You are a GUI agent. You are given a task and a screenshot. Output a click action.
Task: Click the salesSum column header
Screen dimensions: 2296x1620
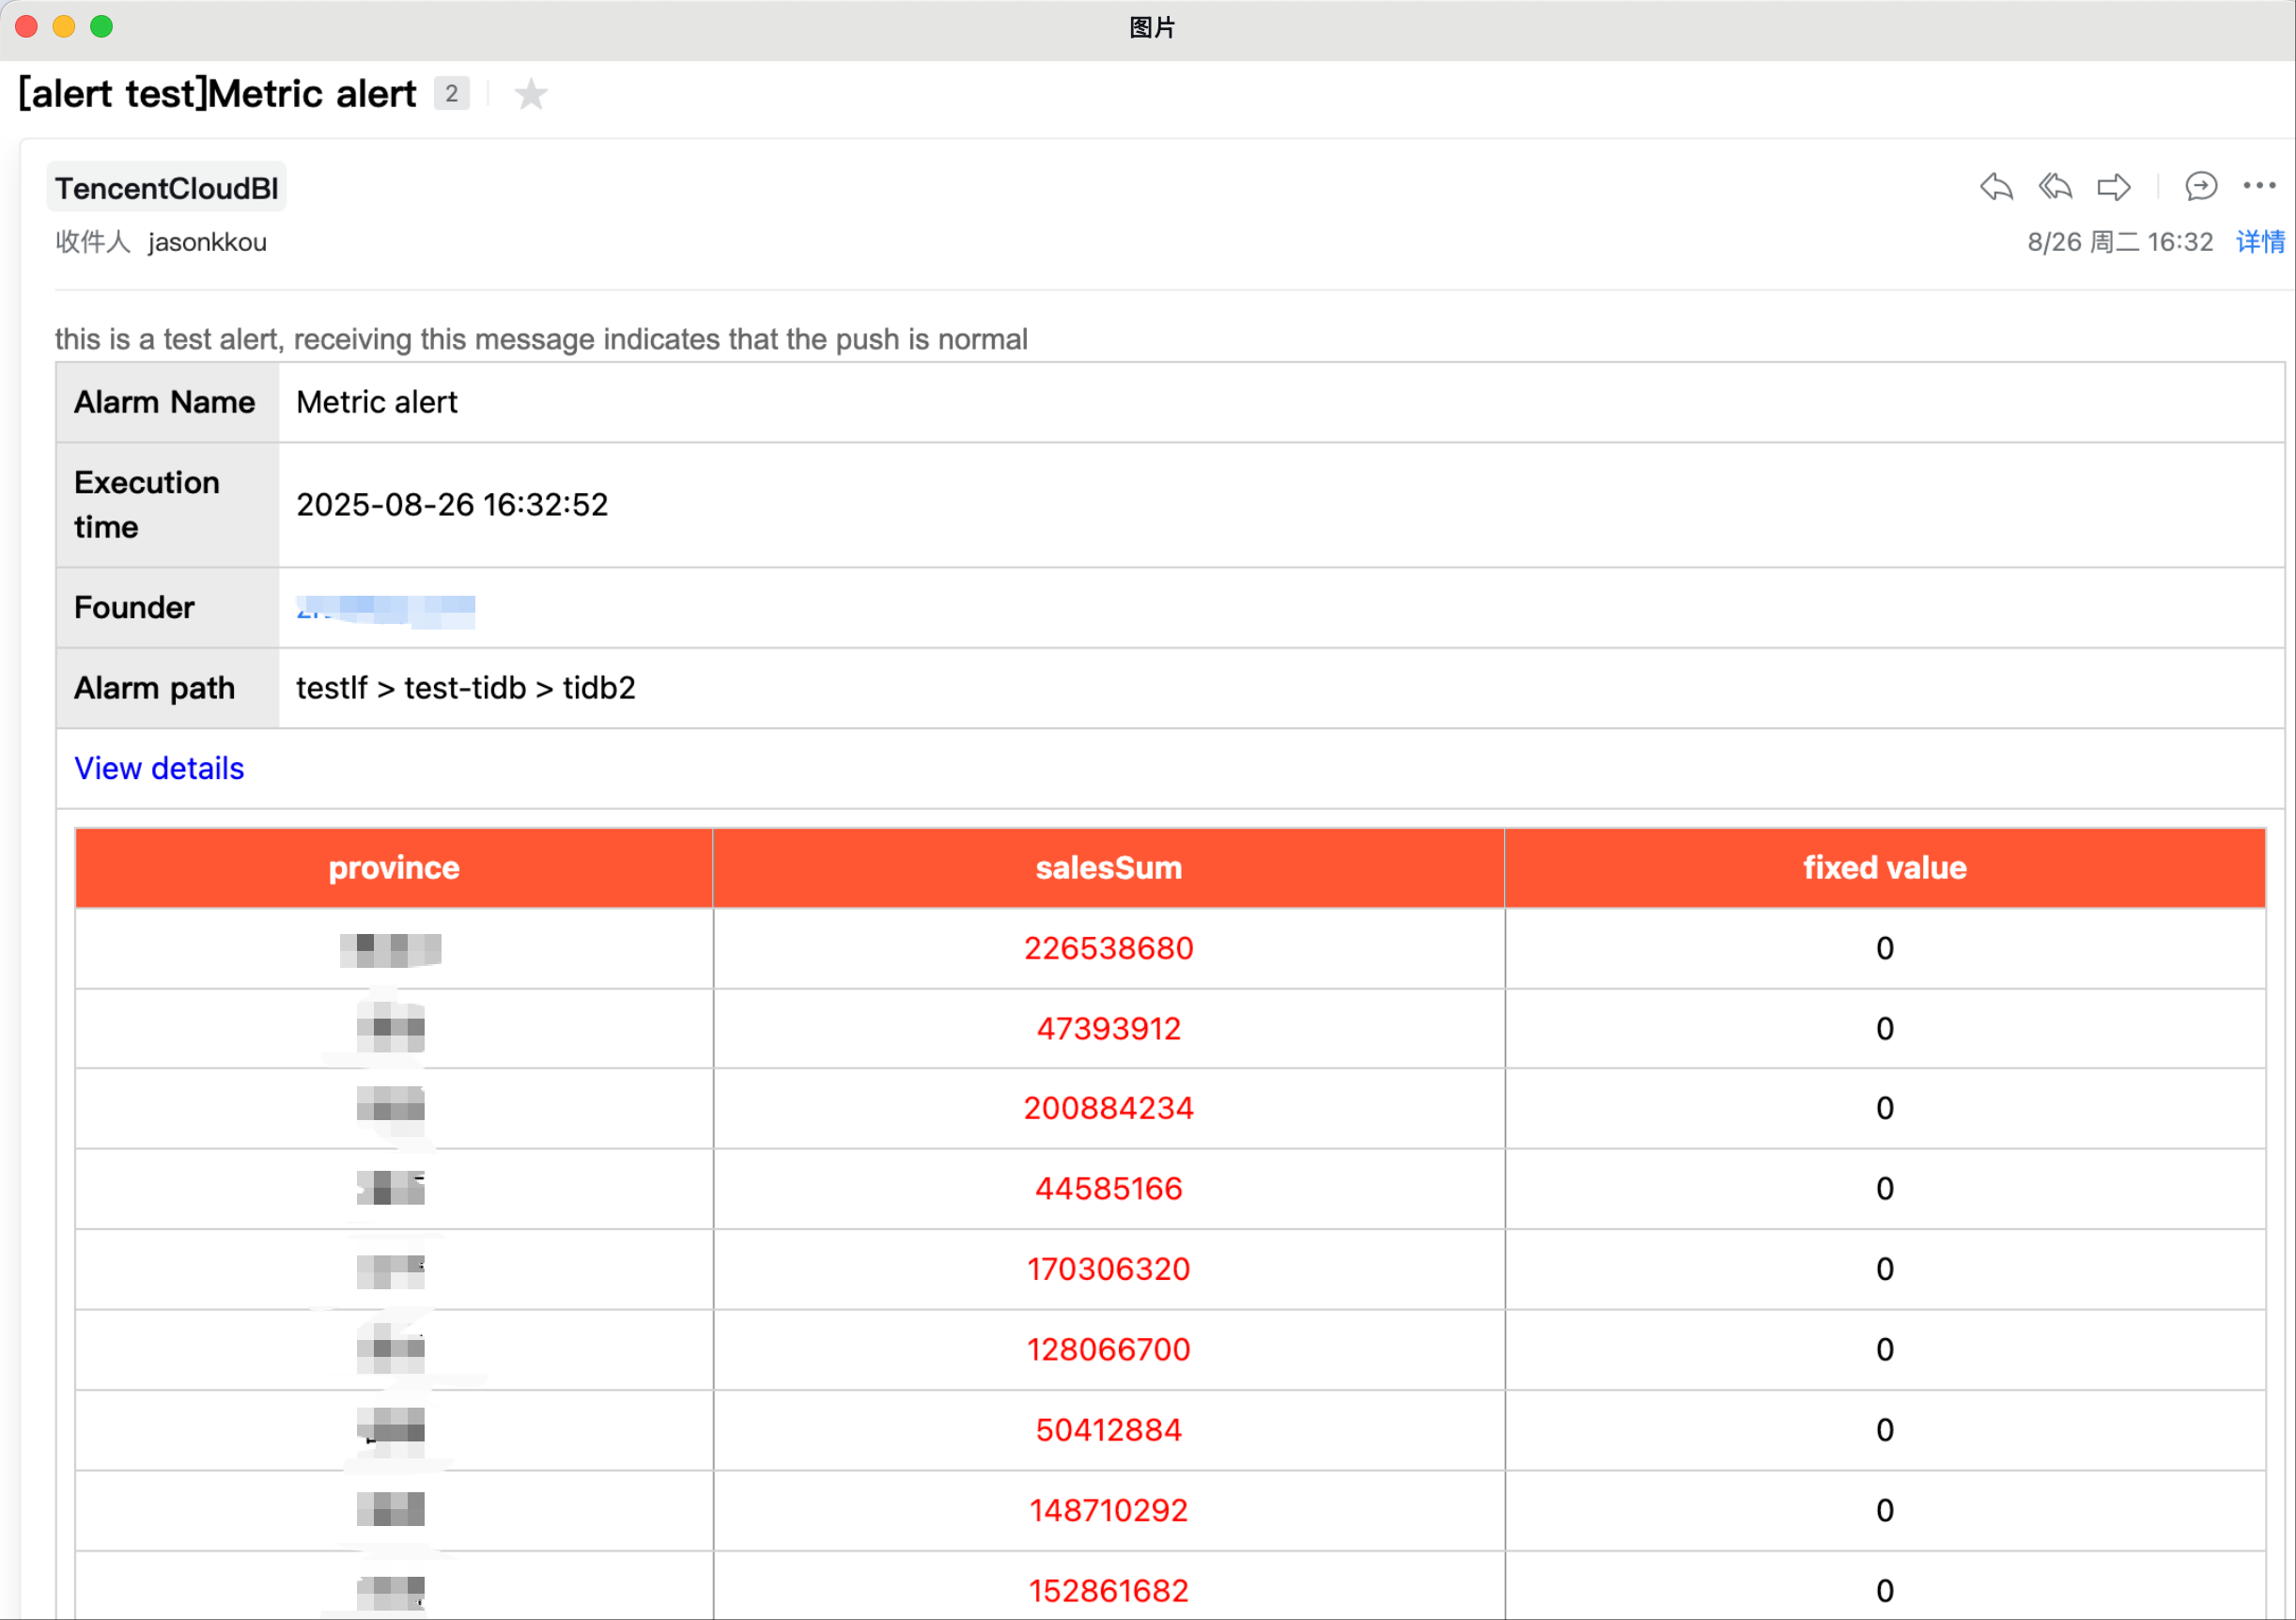click(x=1108, y=868)
